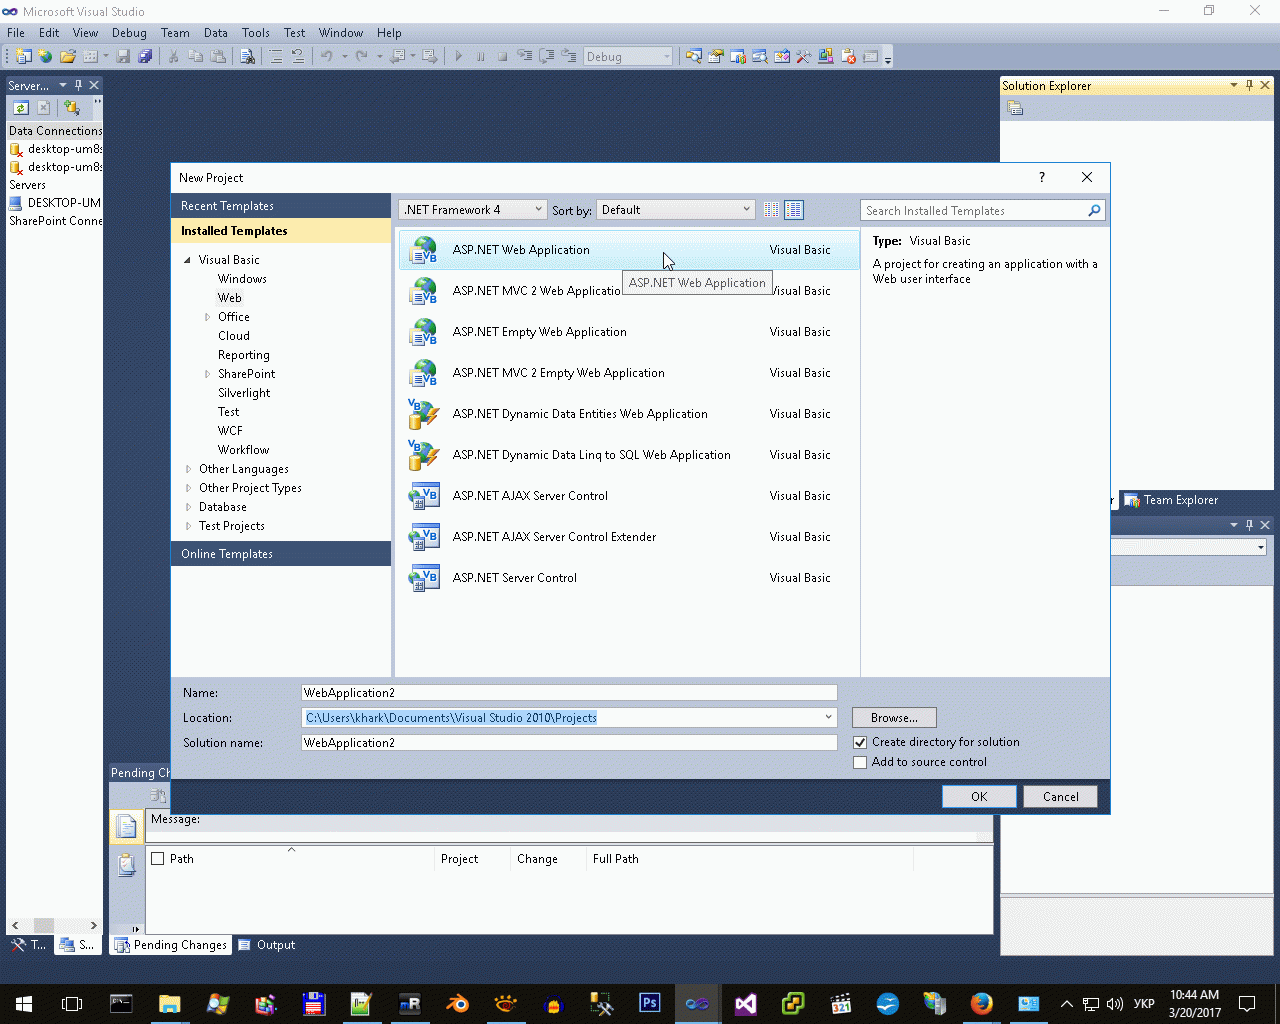This screenshot has width=1280, height=1024.
Task: Open the File menu
Action: click(16, 33)
